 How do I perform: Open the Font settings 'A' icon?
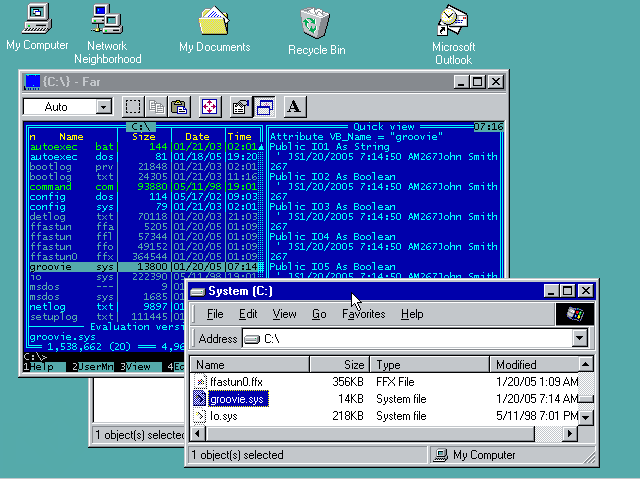click(x=294, y=107)
